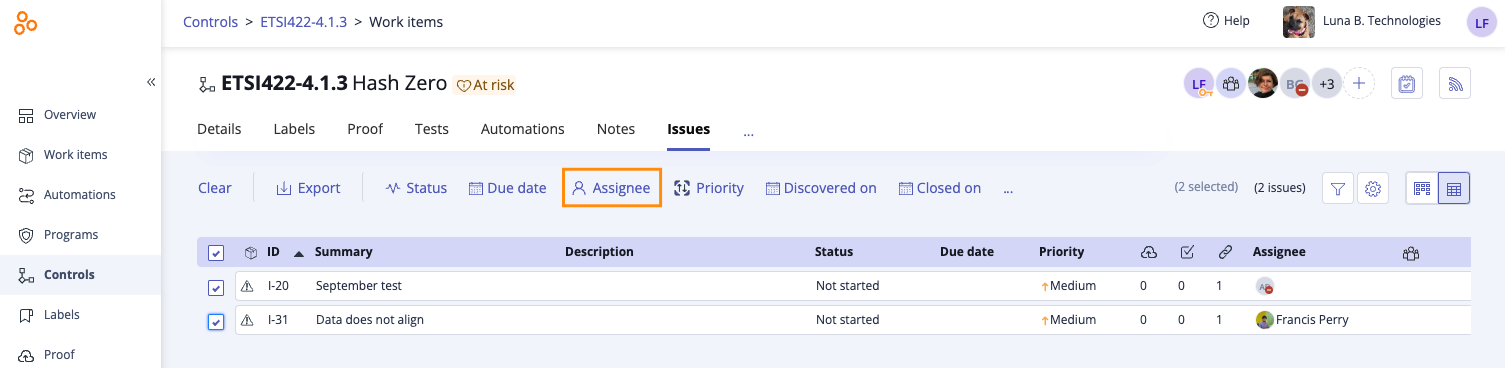Switch to the Labels tab

click(x=294, y=129)
